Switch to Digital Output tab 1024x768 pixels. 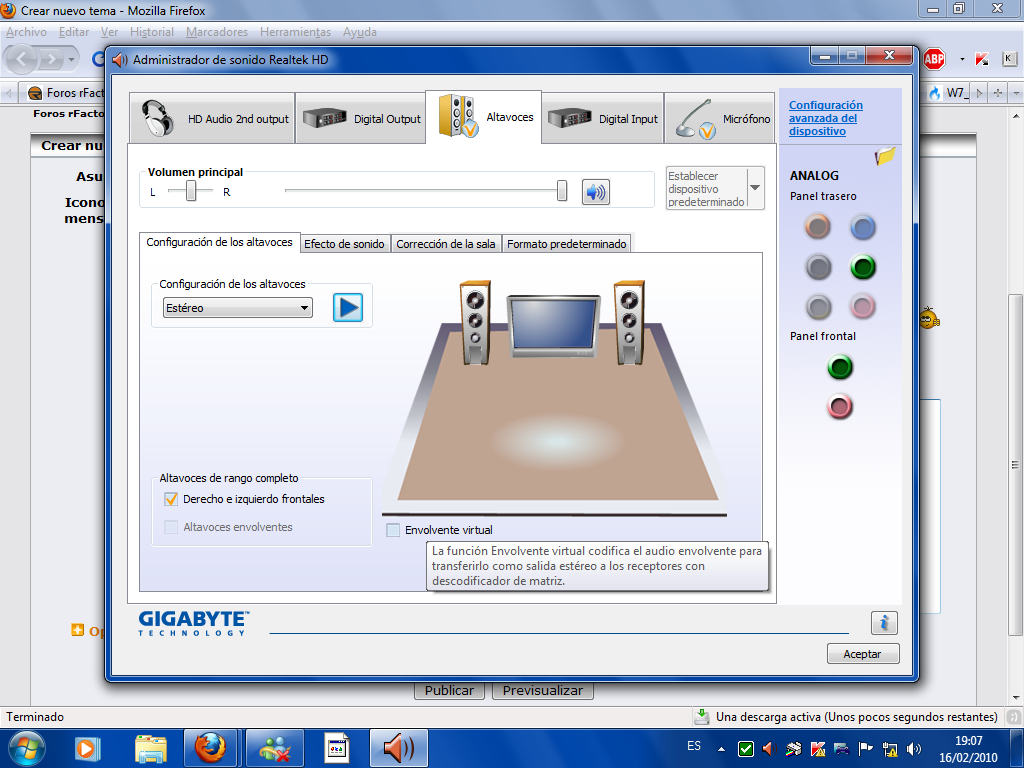[360, 118]
